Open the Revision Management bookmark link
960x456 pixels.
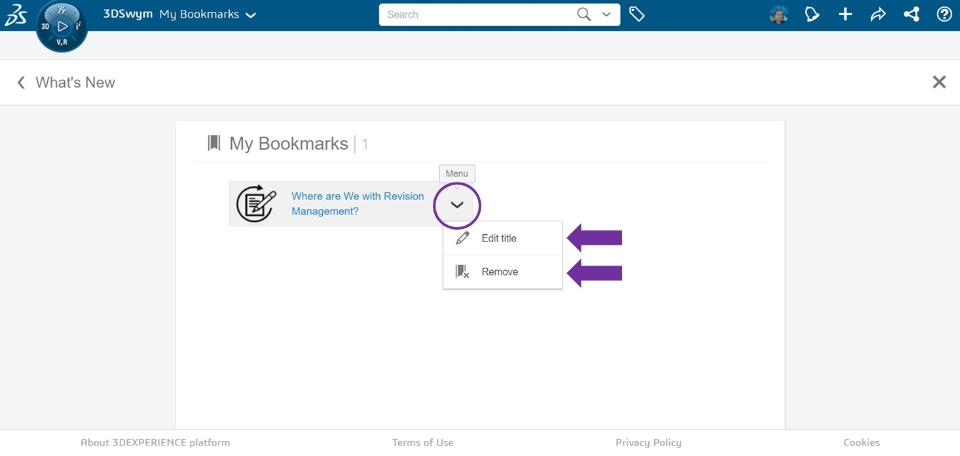pyautogui.click(x=357, y=204)
